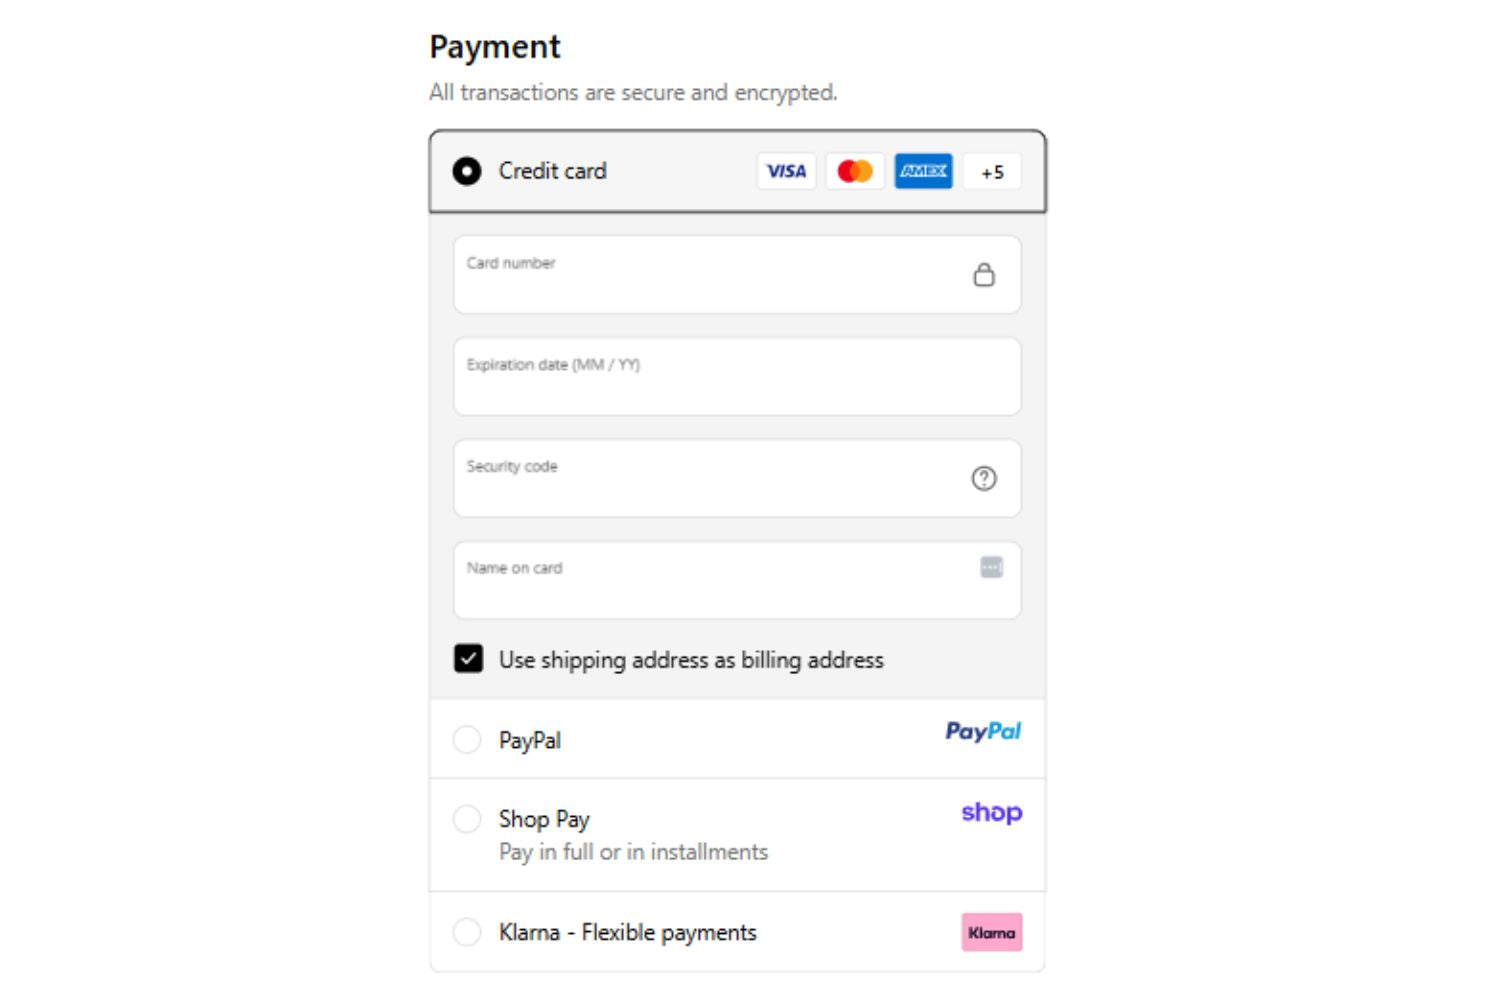The height and width of the screenshot is (1000, 1500).
Task: Click the Visa card logo
Action: [786, 172]
